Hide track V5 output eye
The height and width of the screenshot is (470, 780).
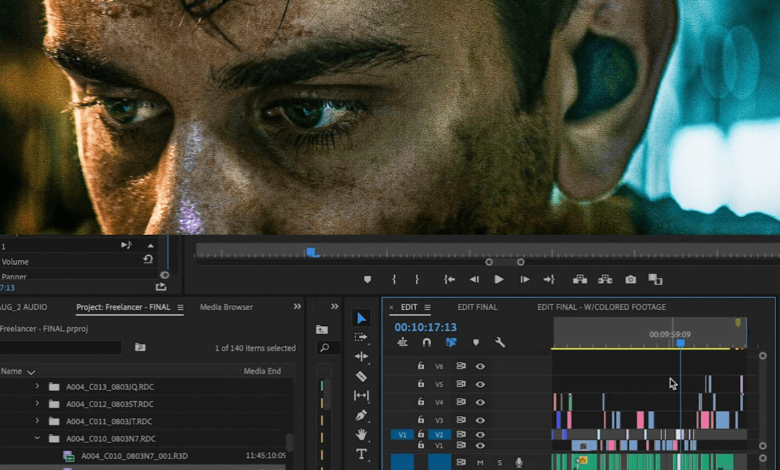coord(480,384)
